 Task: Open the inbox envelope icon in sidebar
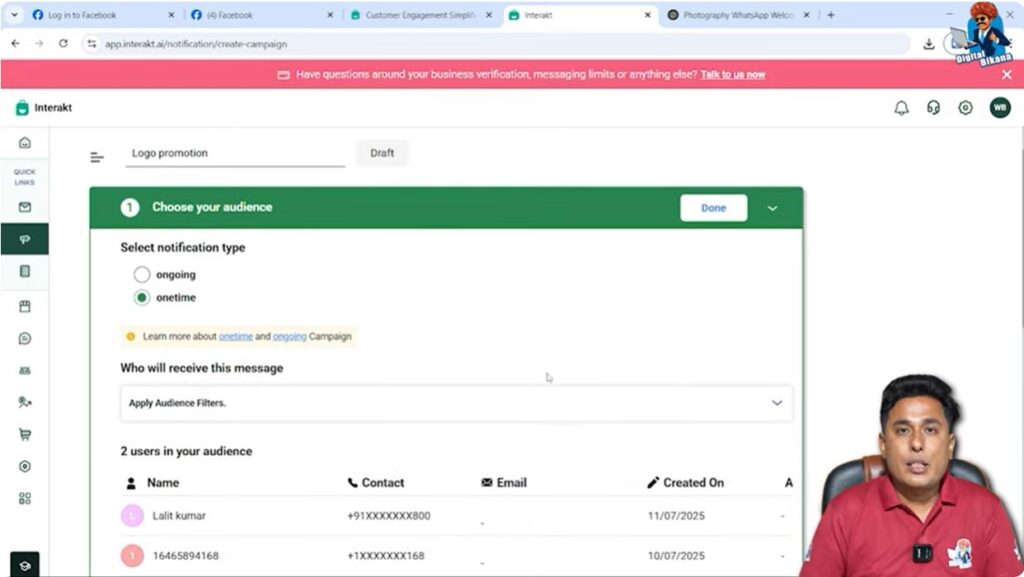25,206
